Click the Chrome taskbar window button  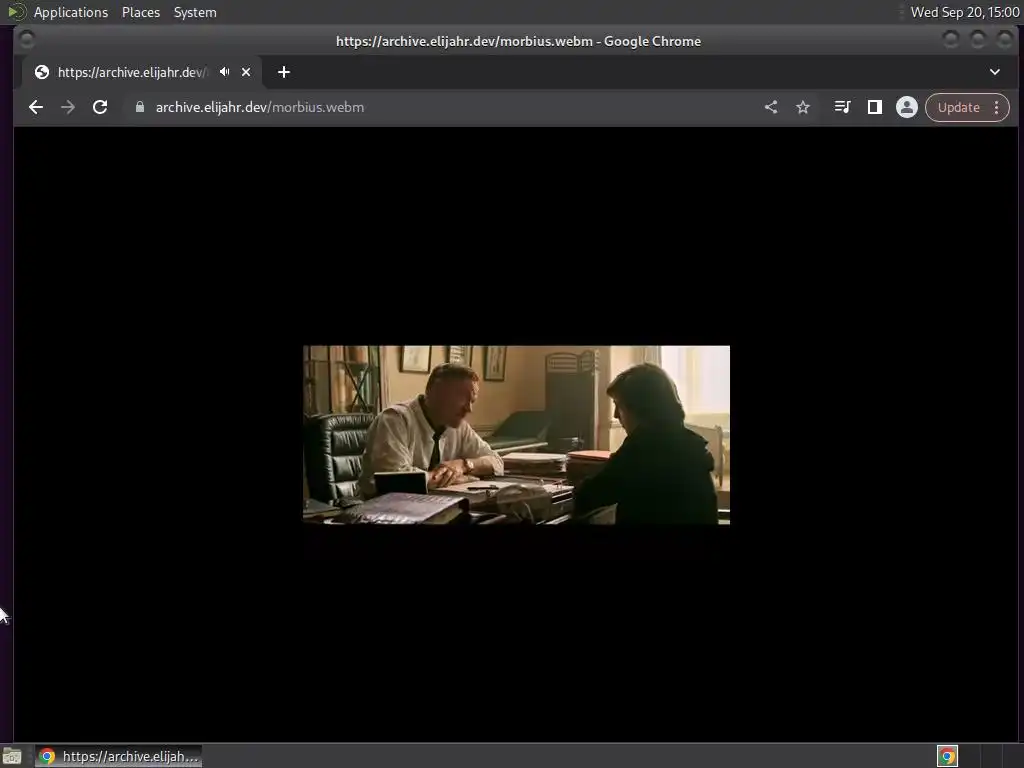118,756
